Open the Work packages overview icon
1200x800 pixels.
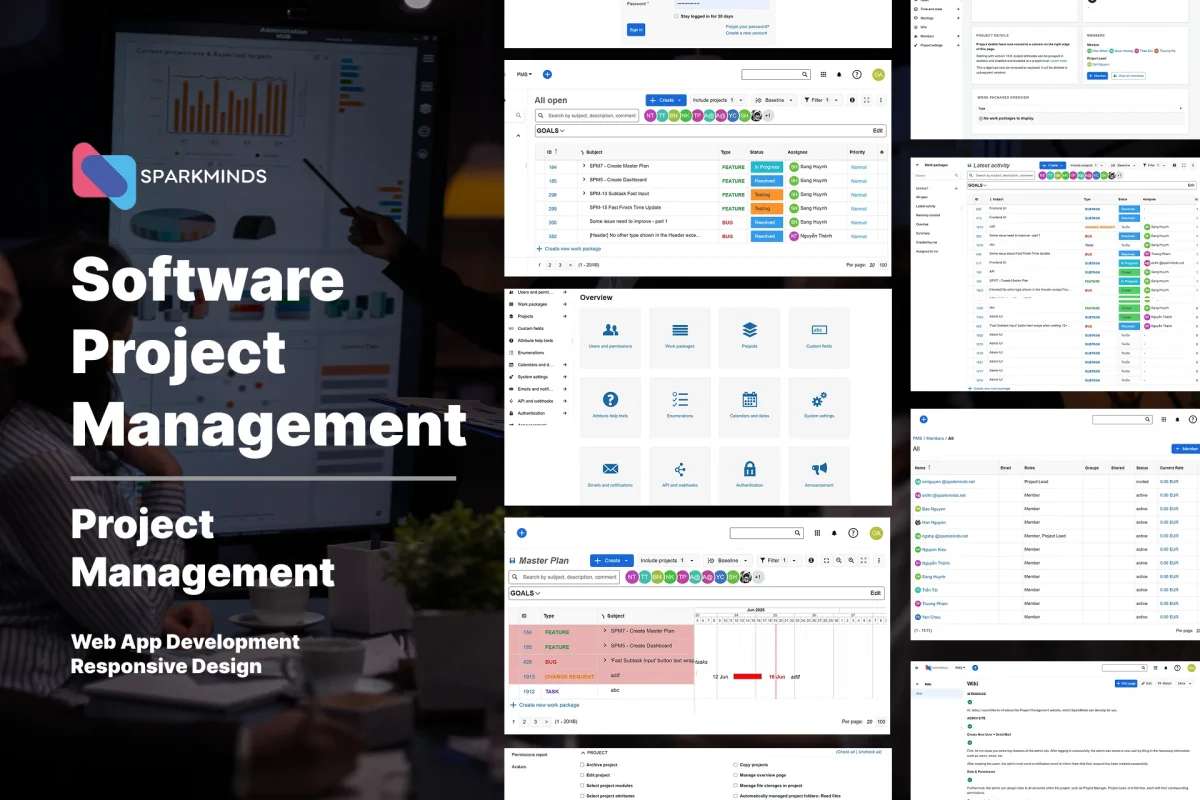[x=680, y=330]
